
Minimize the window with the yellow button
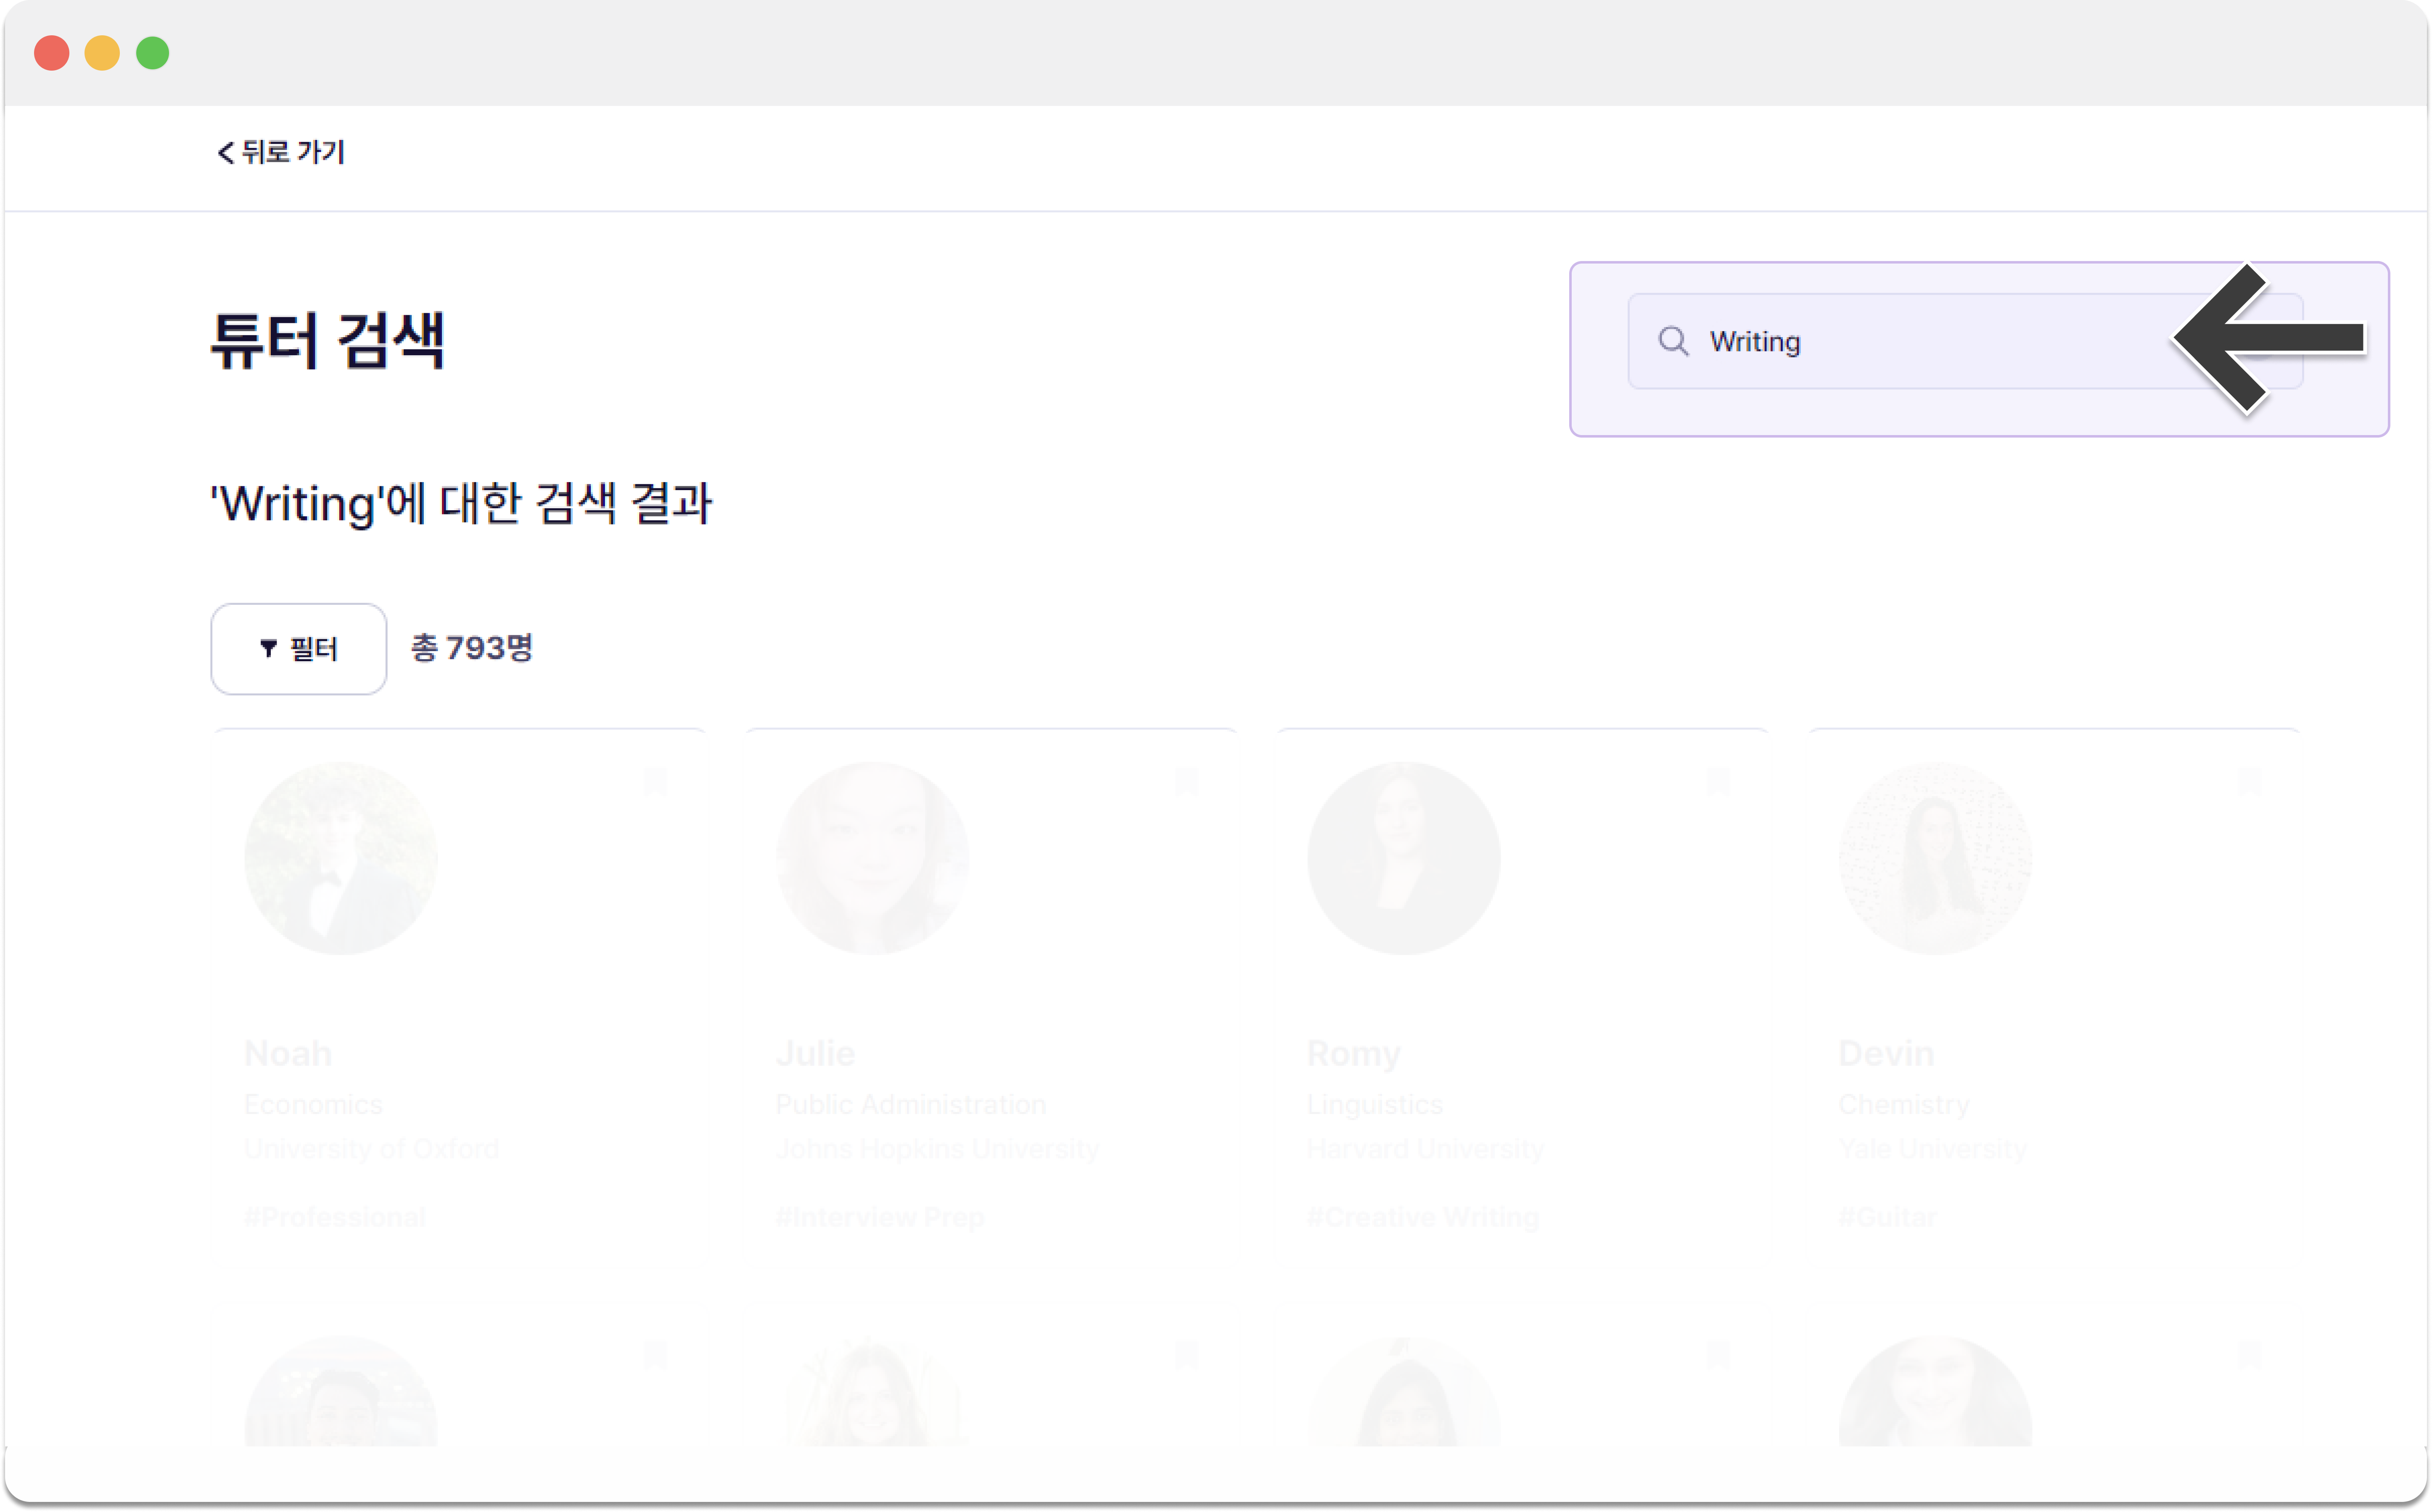coord(102,52)
